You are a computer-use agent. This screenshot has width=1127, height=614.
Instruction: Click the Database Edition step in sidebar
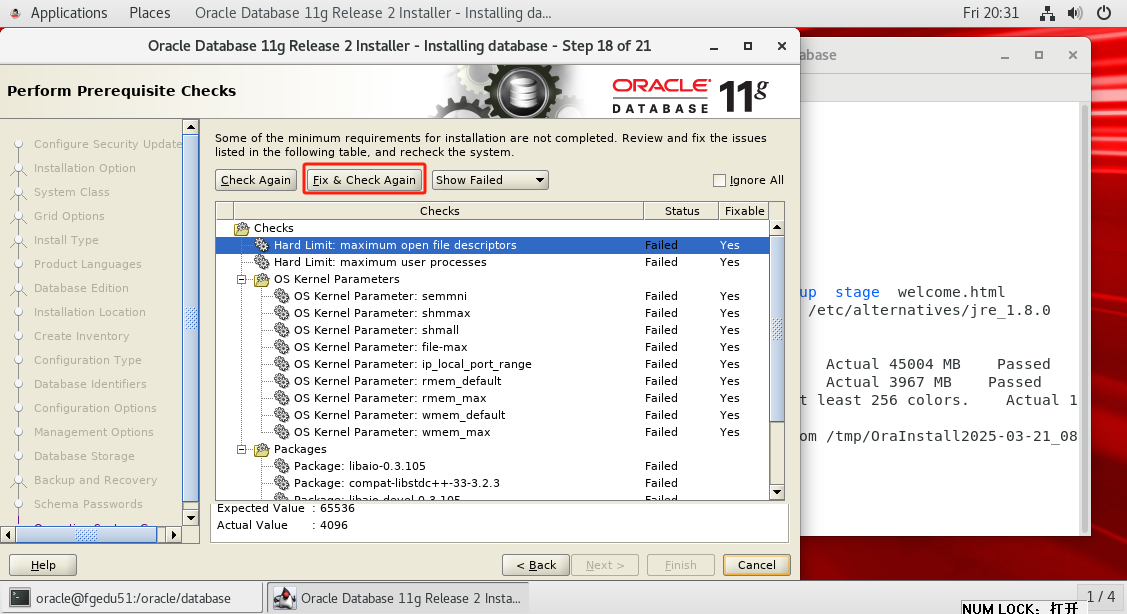tap(81, 288)
